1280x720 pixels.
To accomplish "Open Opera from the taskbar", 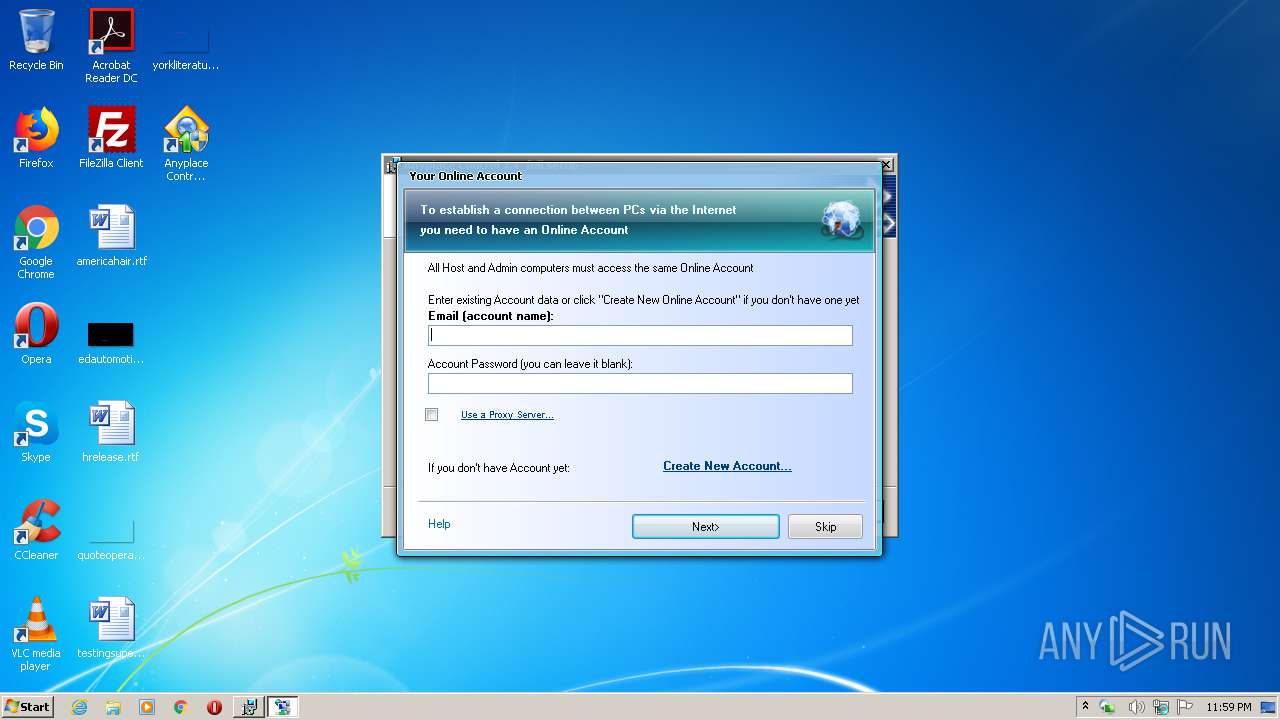I will (214, 707).
